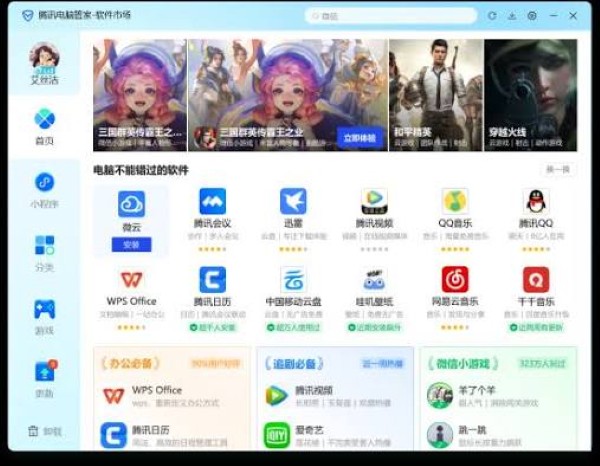Image resolution: width=600 pixels, height=466 pixels.
Task: Open 腾讯日历 icon in 办公必备 card
Action: coord(114,435)
